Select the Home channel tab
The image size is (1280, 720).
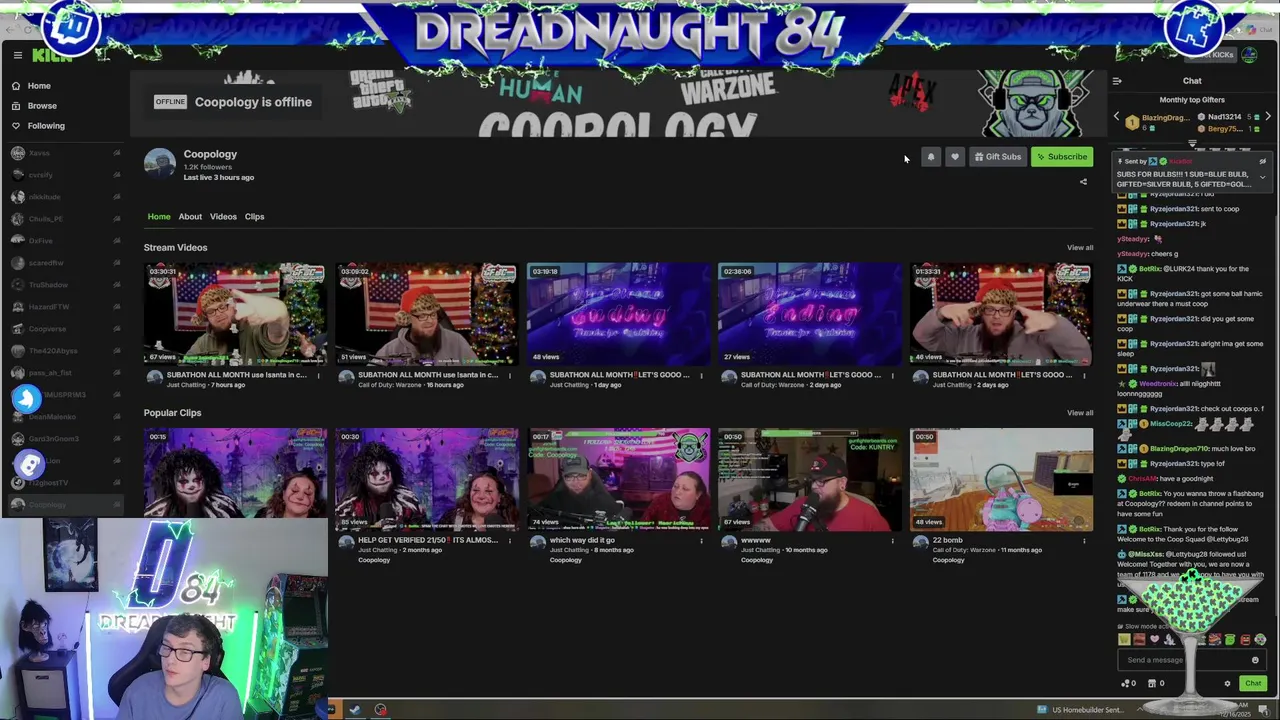pos(159,217)
